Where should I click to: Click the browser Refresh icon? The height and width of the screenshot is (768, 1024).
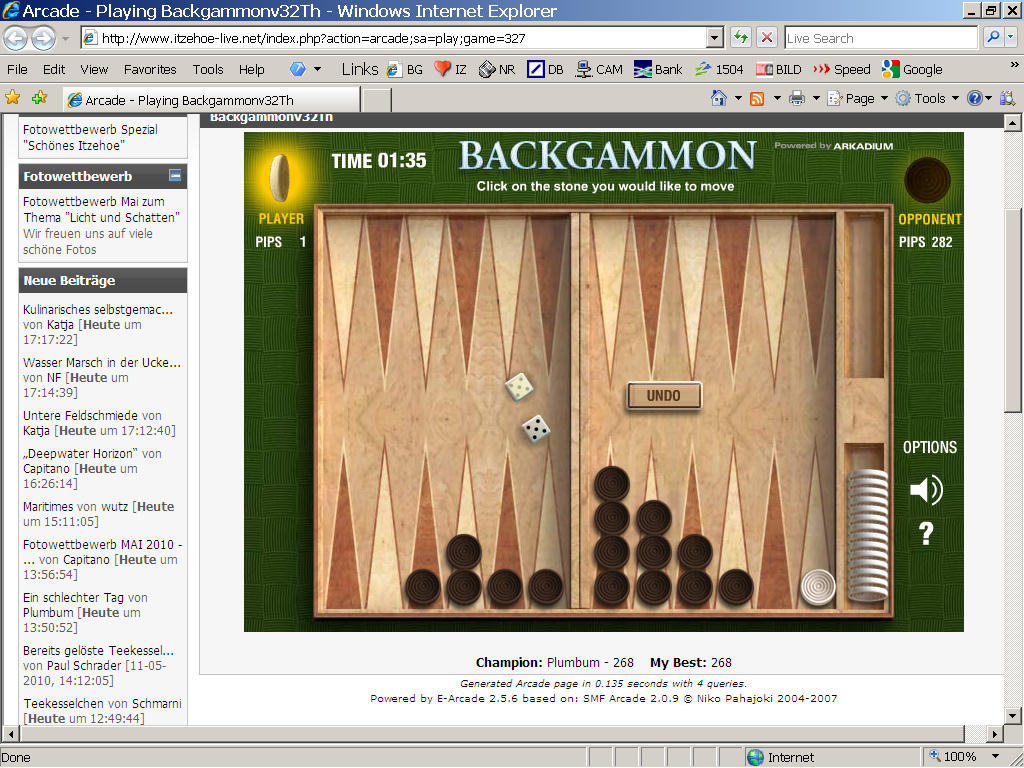coord(741,38)
